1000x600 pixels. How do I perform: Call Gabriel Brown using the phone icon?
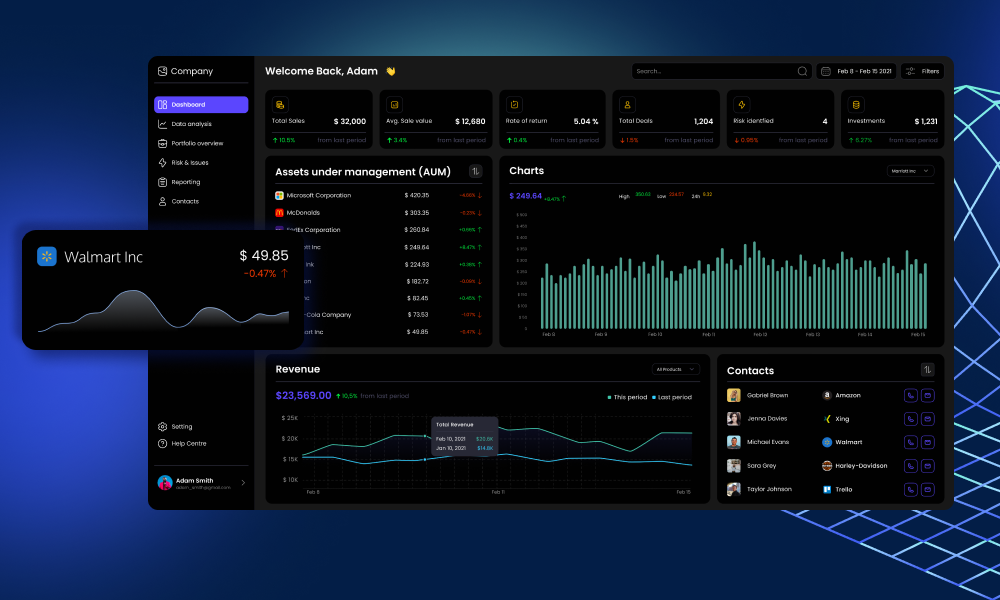(x=911, y=395)
